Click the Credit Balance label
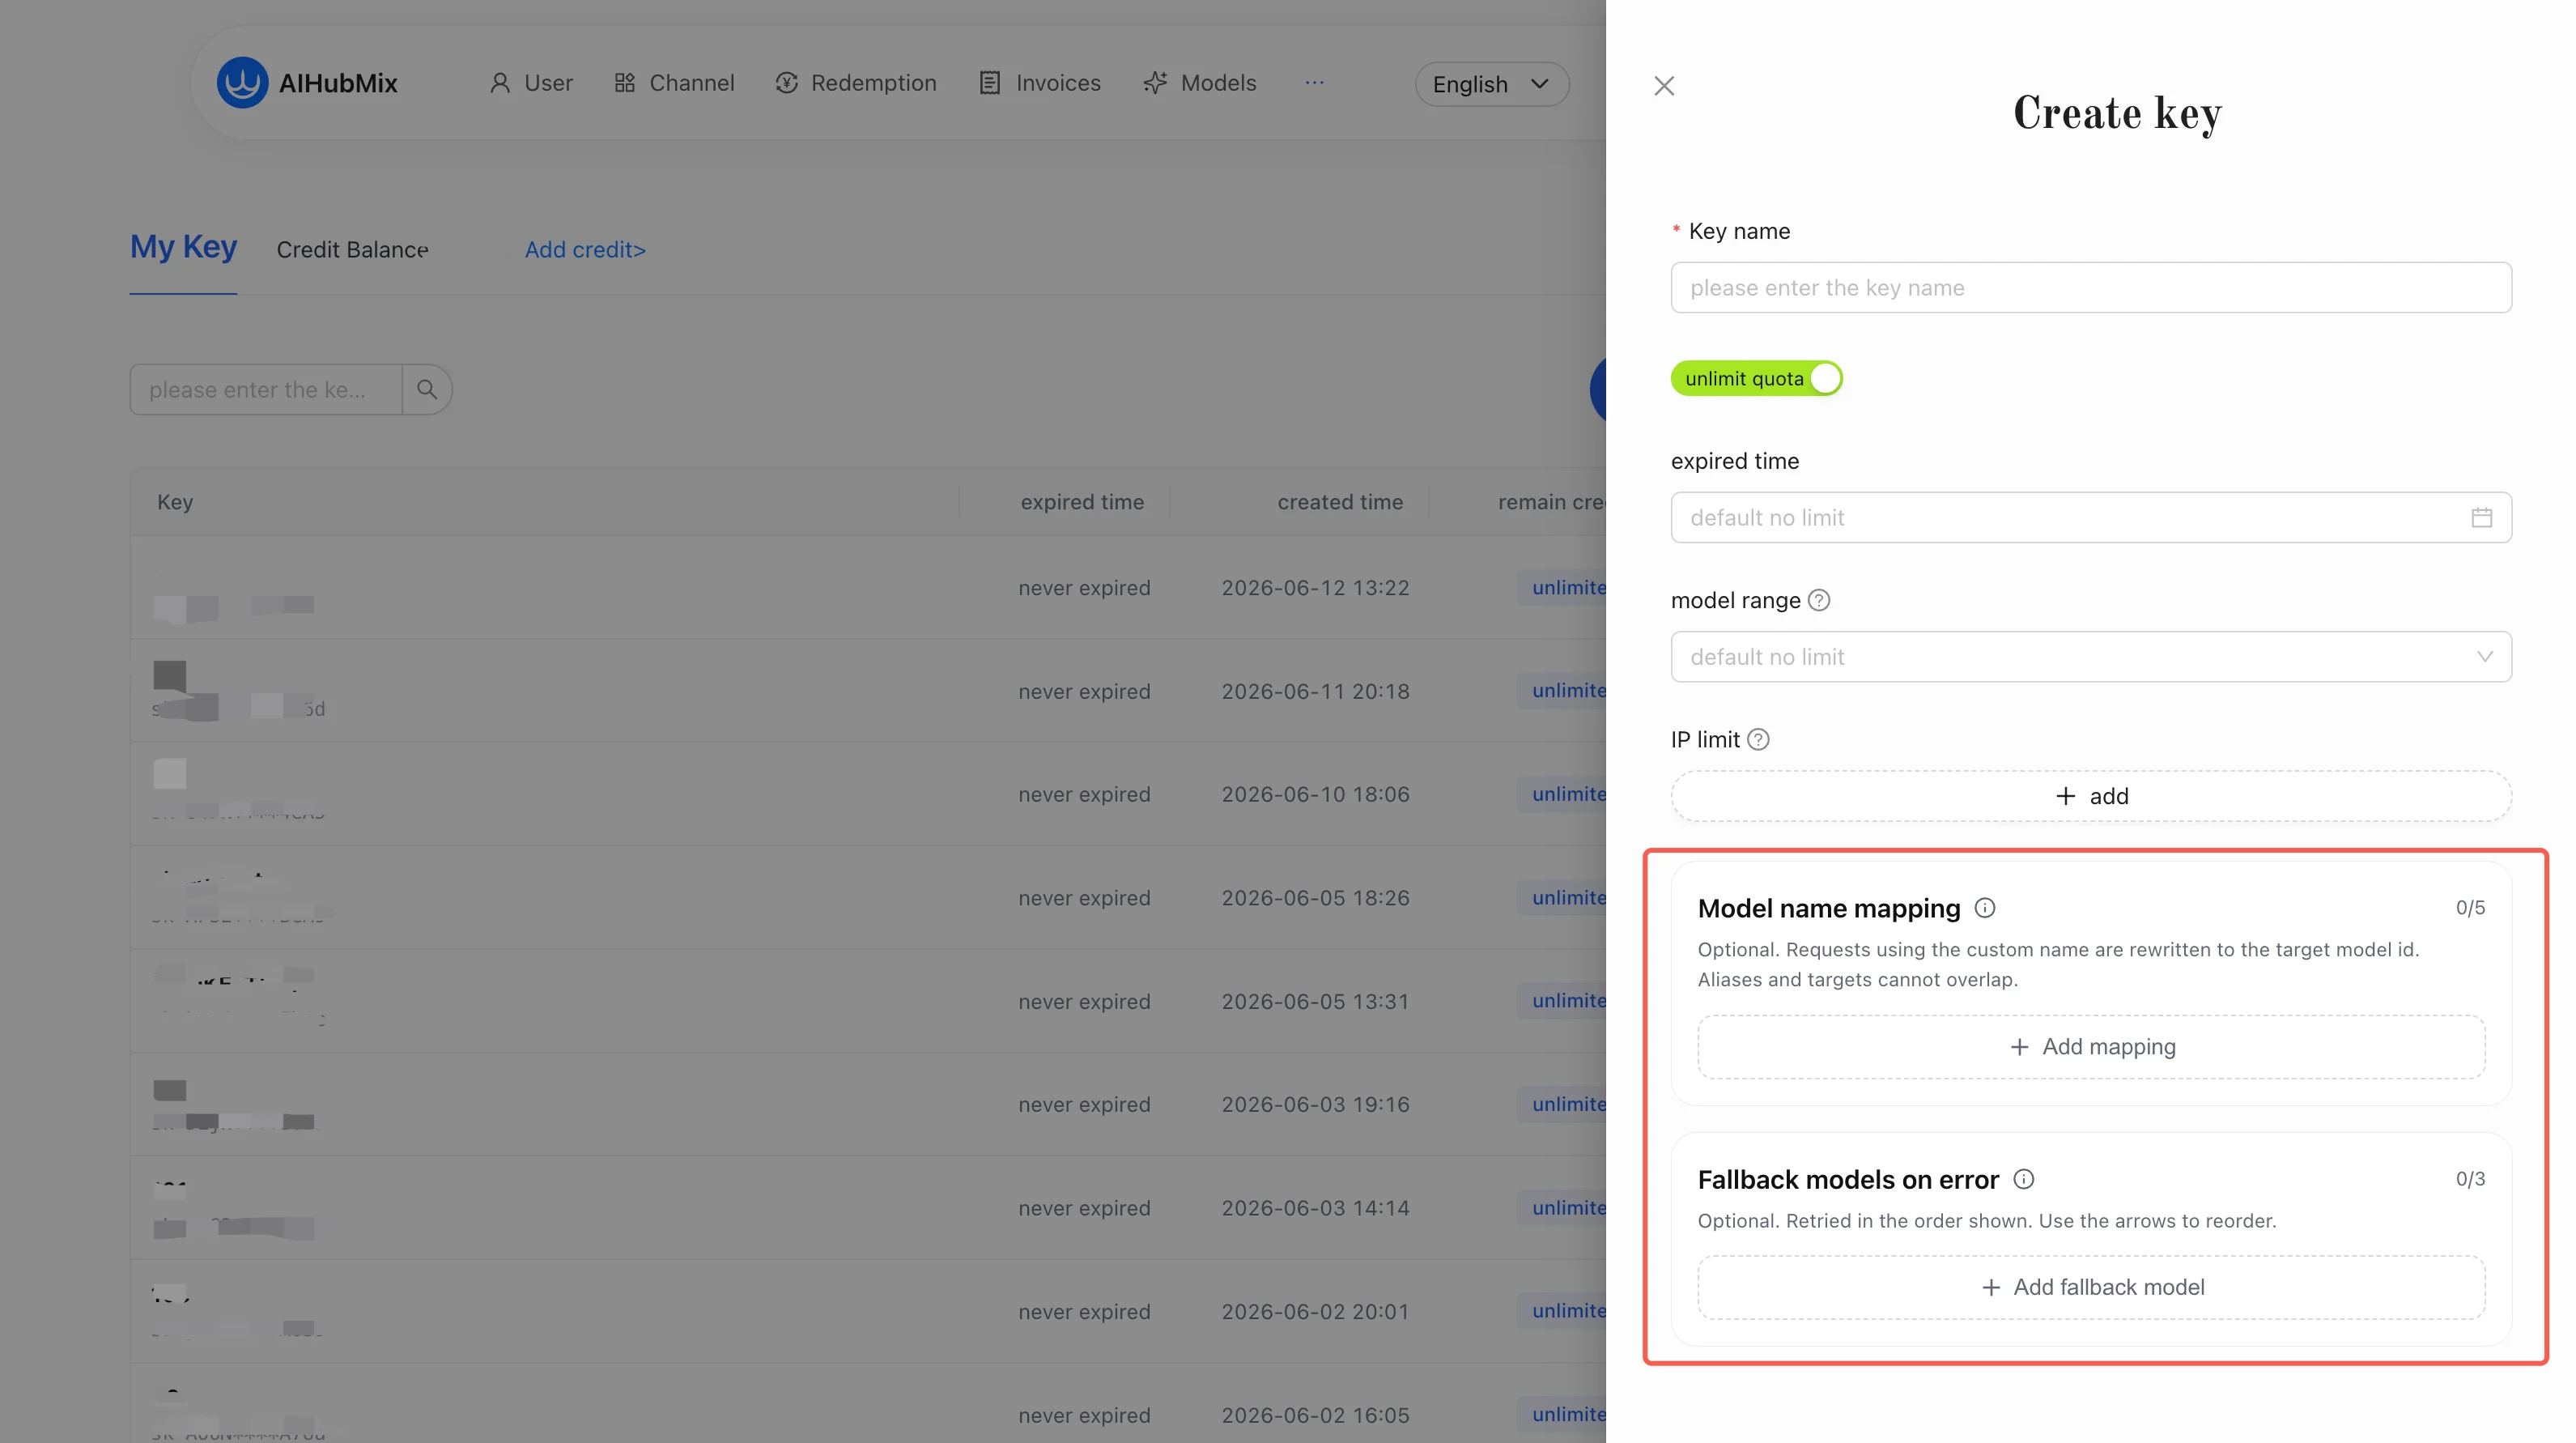2576x1443 pixels. (352, 250)
